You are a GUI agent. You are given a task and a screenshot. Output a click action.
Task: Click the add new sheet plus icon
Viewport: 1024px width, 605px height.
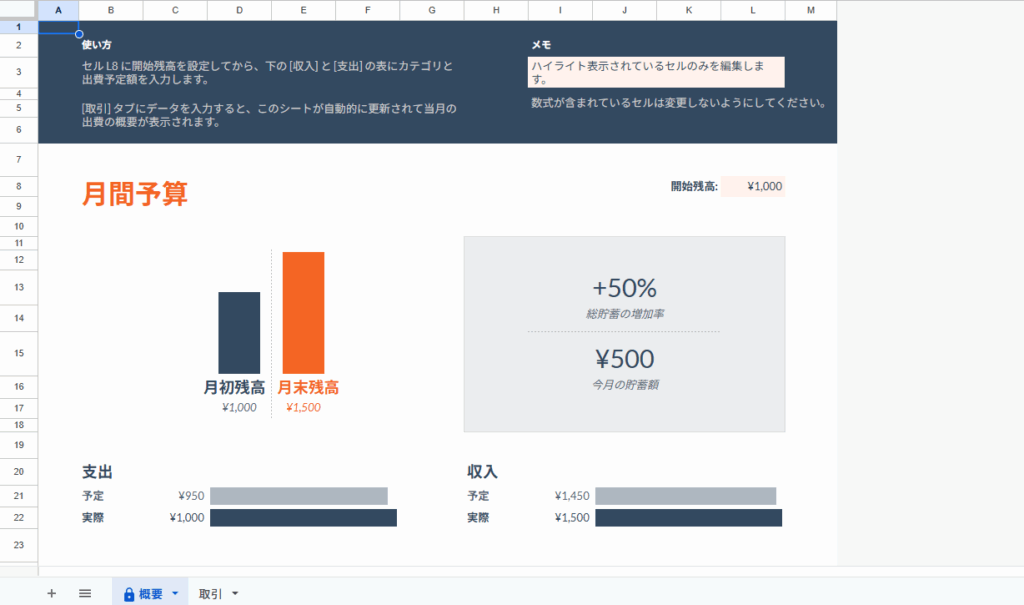coord(51,593)
